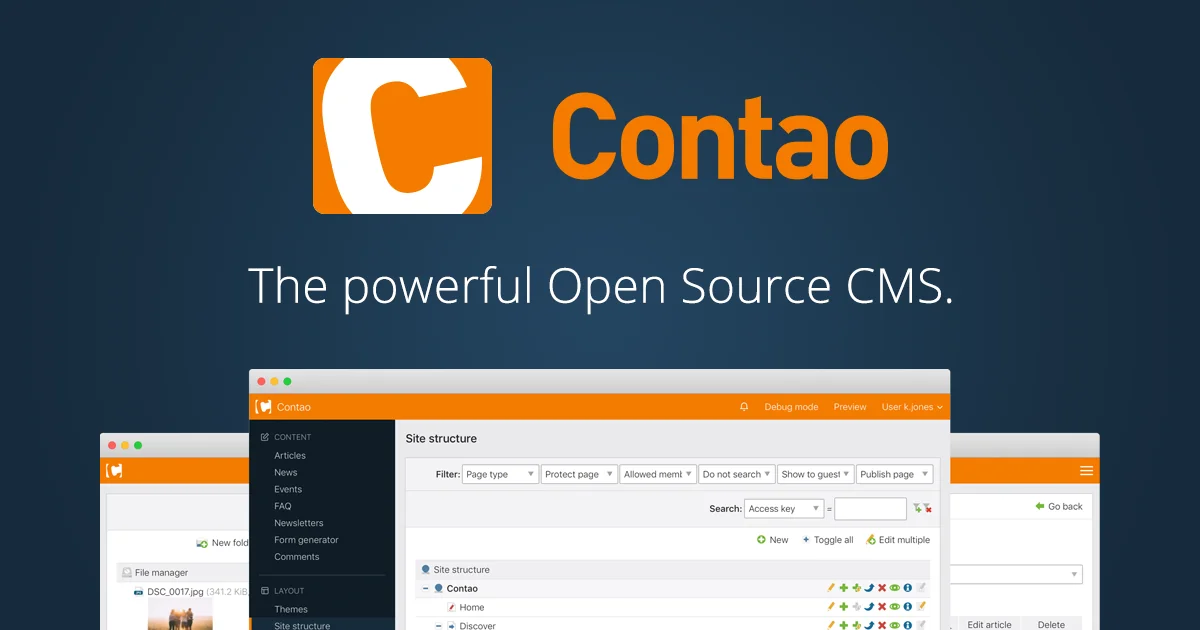Reset the filter using the red funnel icon

pyautogui.click(x=927, y=508)
